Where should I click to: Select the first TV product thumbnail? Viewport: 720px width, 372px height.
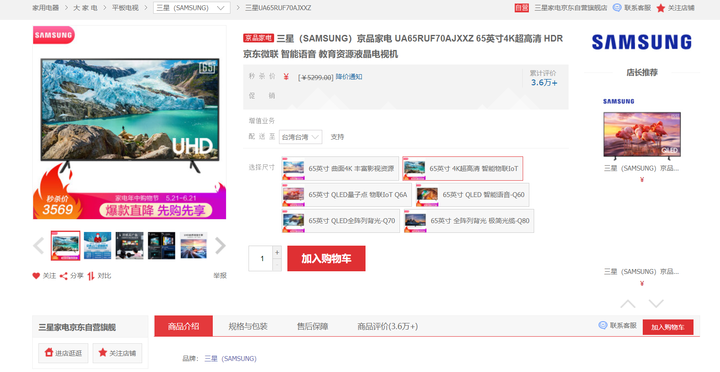coord(65,246)
